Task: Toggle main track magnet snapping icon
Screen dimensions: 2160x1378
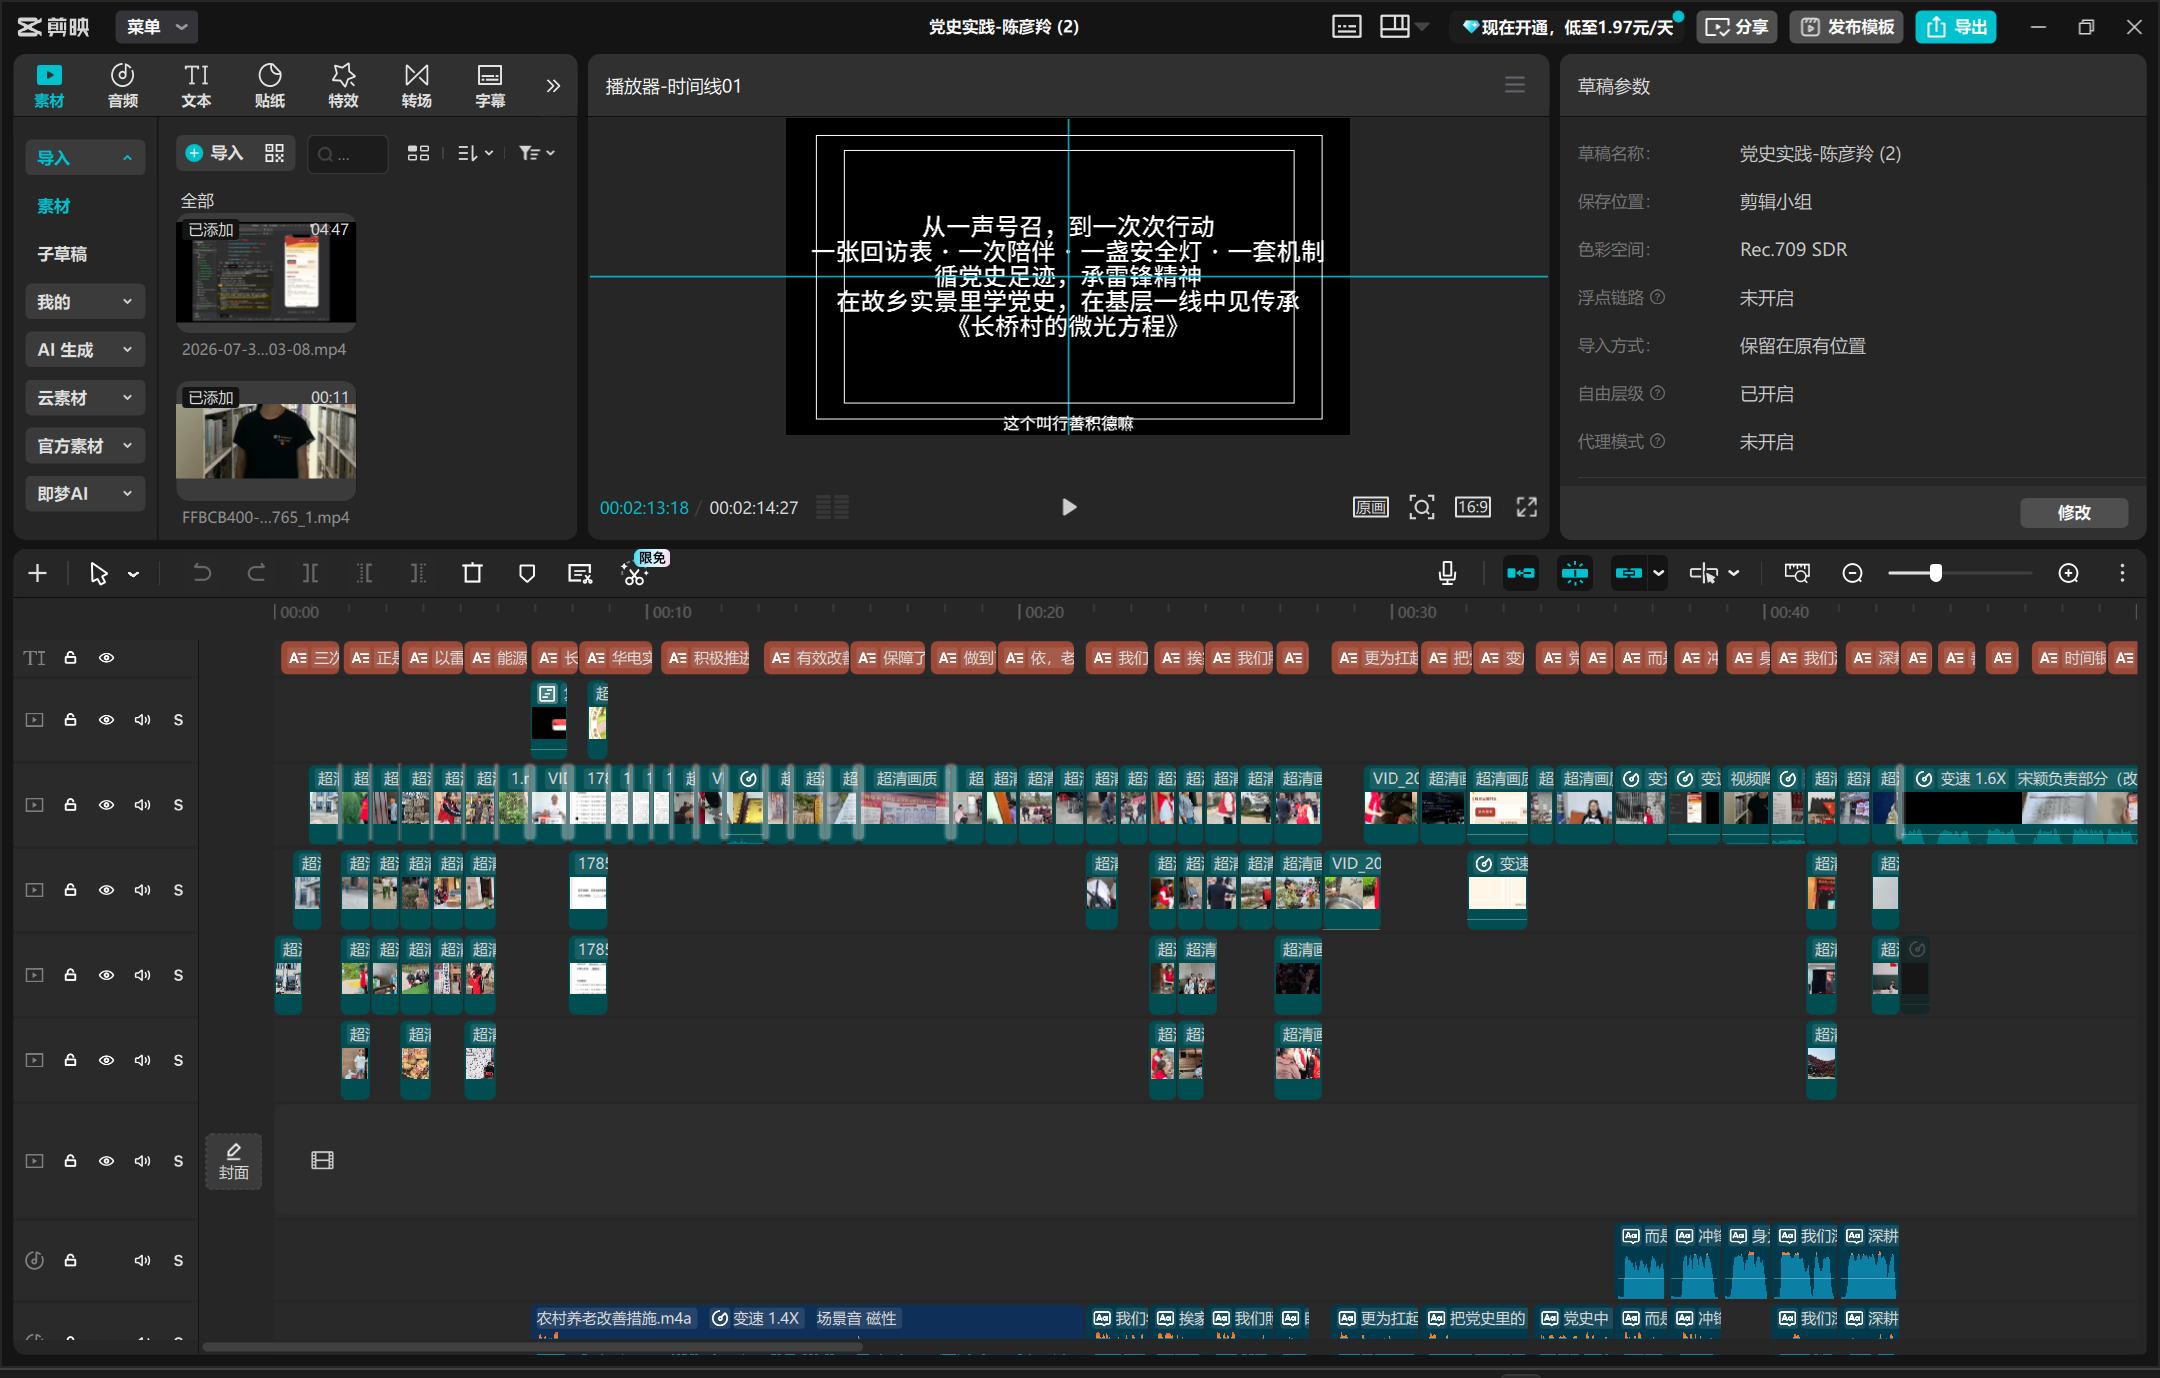Action: click(1521, 573)
